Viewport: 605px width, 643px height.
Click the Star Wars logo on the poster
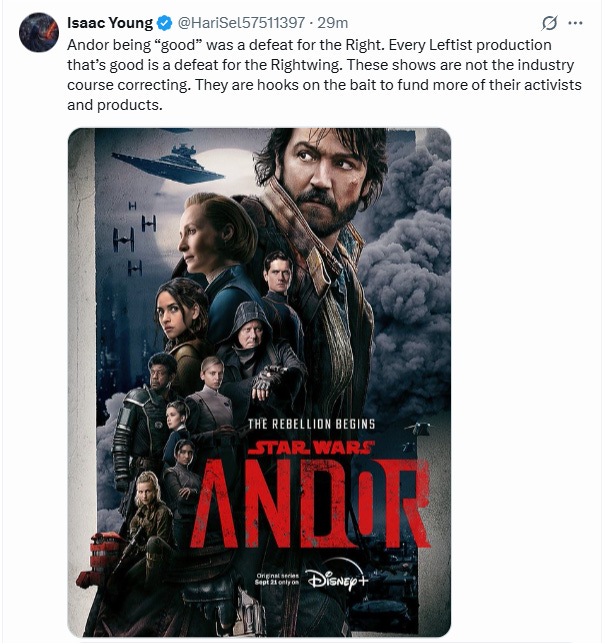(311, 448)
